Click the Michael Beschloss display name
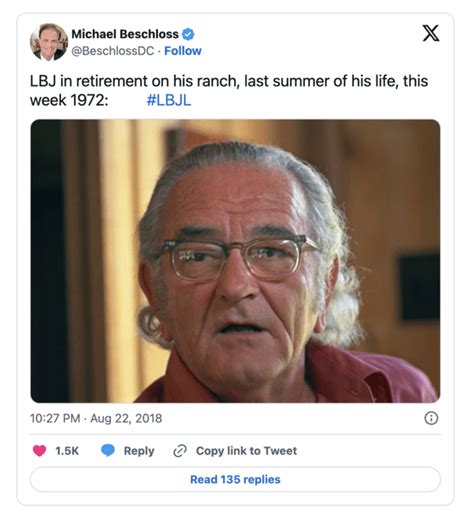Screen dimensions: 474x524 point(125,34)
